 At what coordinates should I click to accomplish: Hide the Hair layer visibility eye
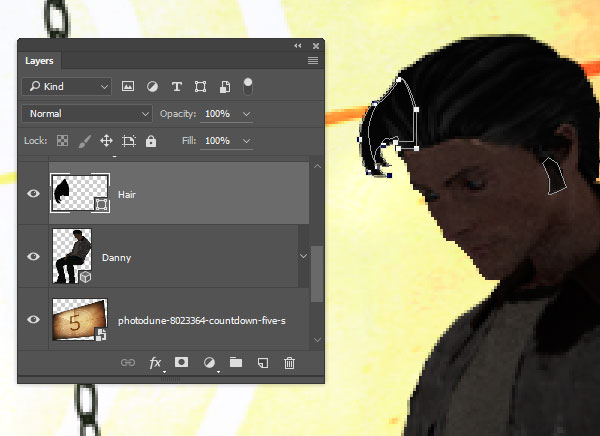(x=33, y=194)
